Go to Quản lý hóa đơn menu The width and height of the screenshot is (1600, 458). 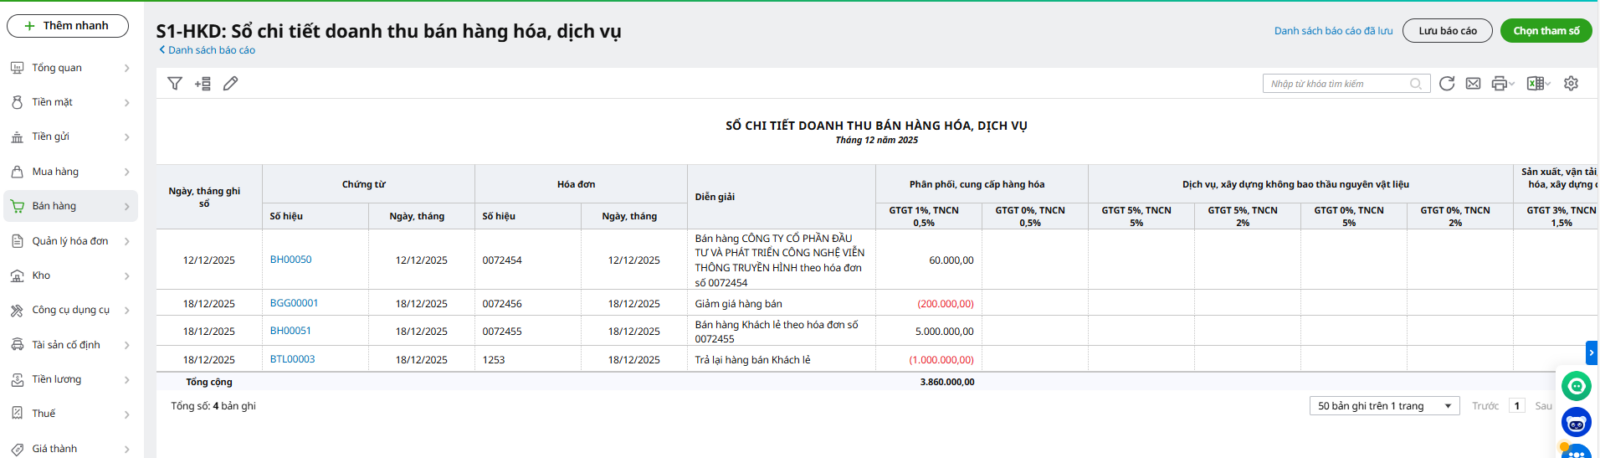point(70,241)
